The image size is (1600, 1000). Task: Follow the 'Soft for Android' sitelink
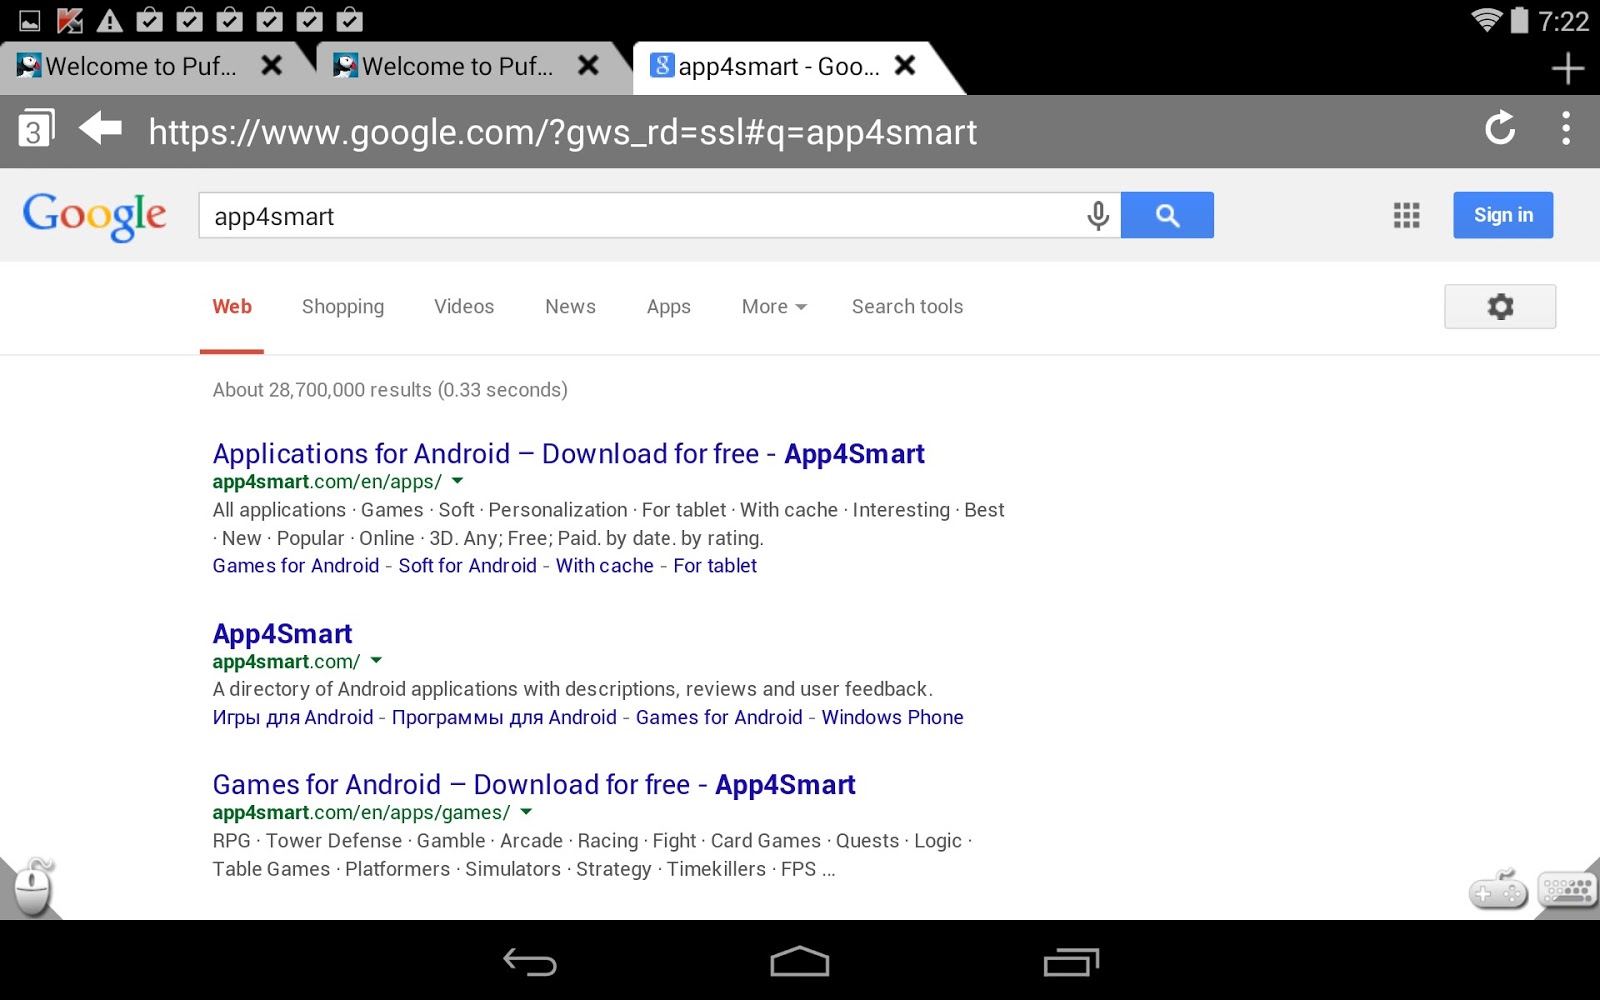[x=467, y=566]
